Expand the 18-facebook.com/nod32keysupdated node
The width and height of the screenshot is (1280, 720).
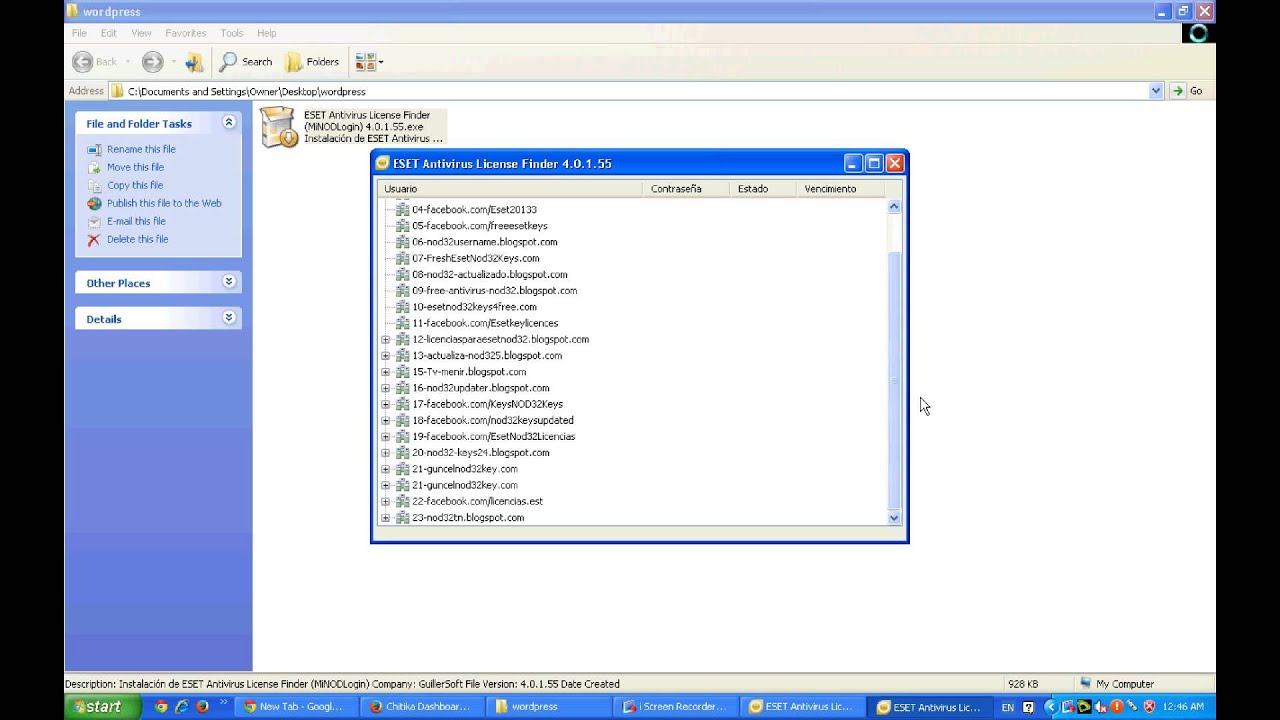(x=386, y=421)
